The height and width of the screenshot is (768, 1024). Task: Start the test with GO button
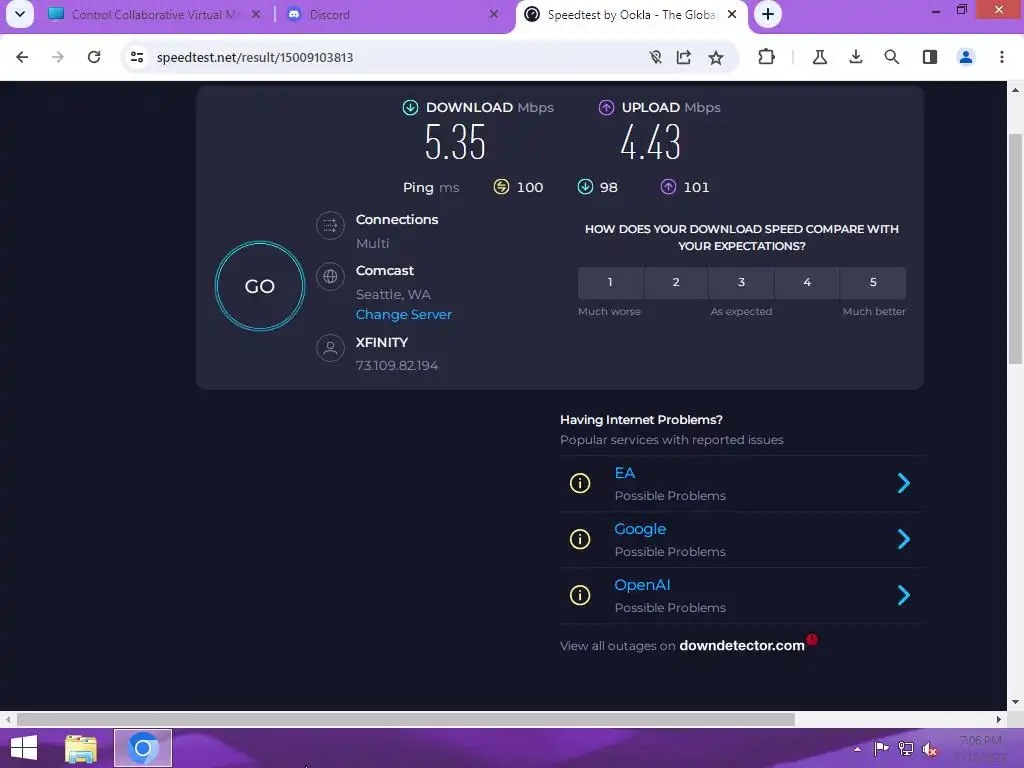click(x=260, y=286)
